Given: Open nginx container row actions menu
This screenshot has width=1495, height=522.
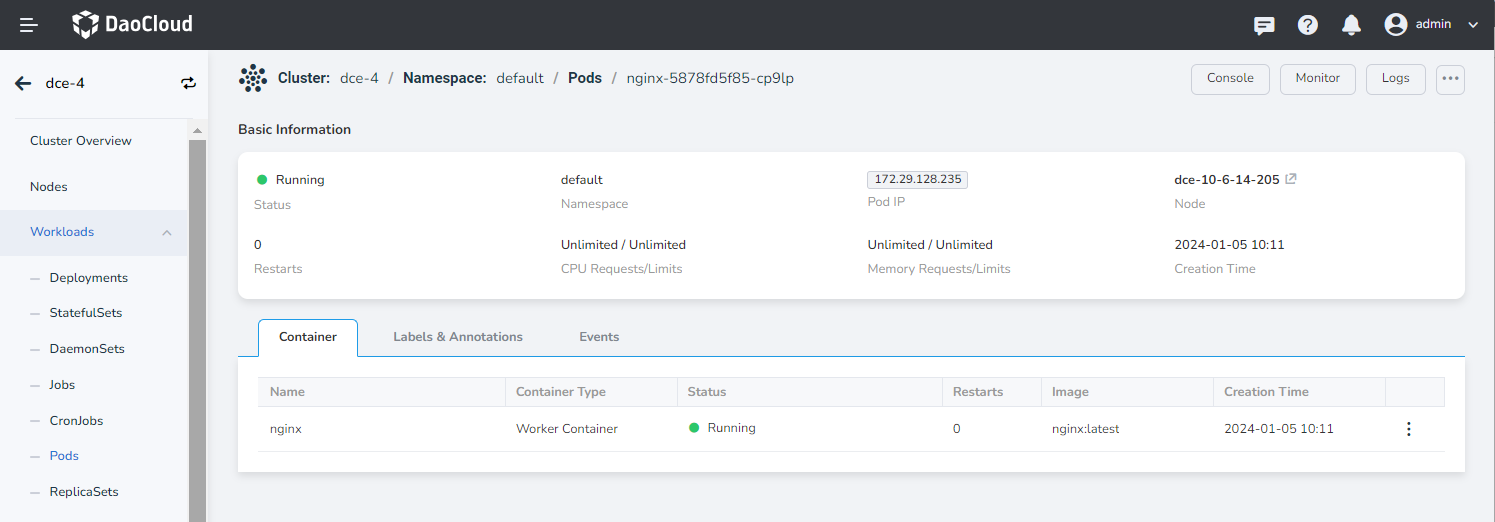Looking at the screenshot, I should (1409, 429).
